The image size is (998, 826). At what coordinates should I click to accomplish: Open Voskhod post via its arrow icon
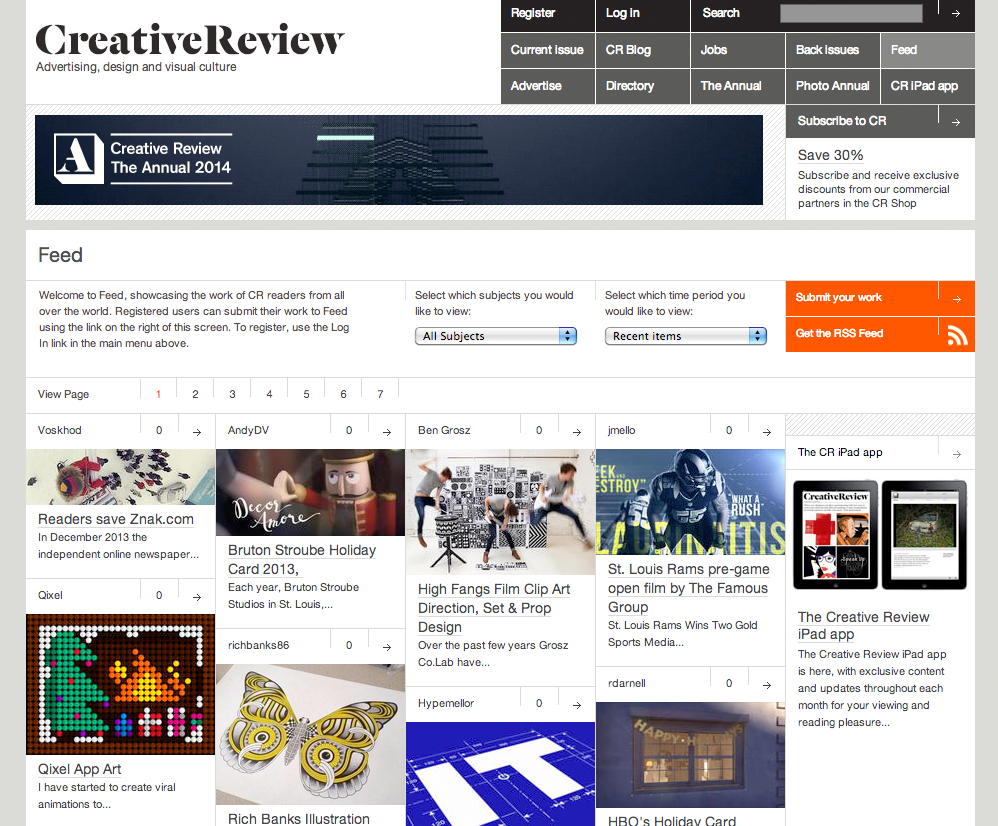point(197,432)
